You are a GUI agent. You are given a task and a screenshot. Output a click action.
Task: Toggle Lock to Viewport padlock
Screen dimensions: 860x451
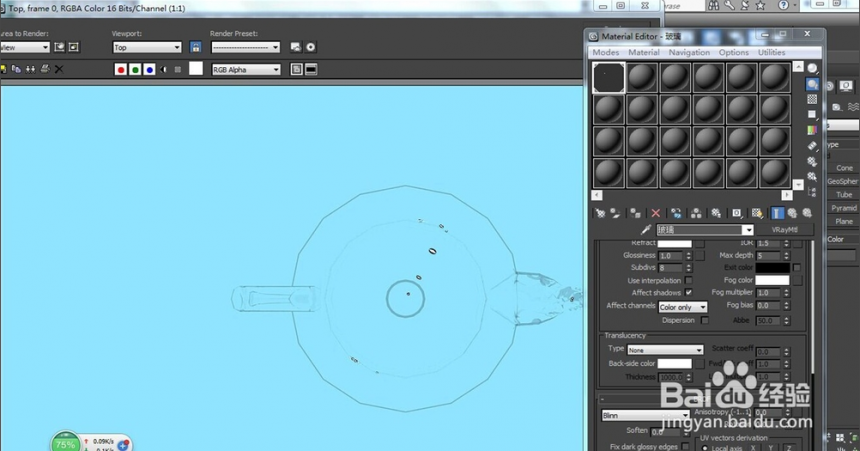click(195, 47)
